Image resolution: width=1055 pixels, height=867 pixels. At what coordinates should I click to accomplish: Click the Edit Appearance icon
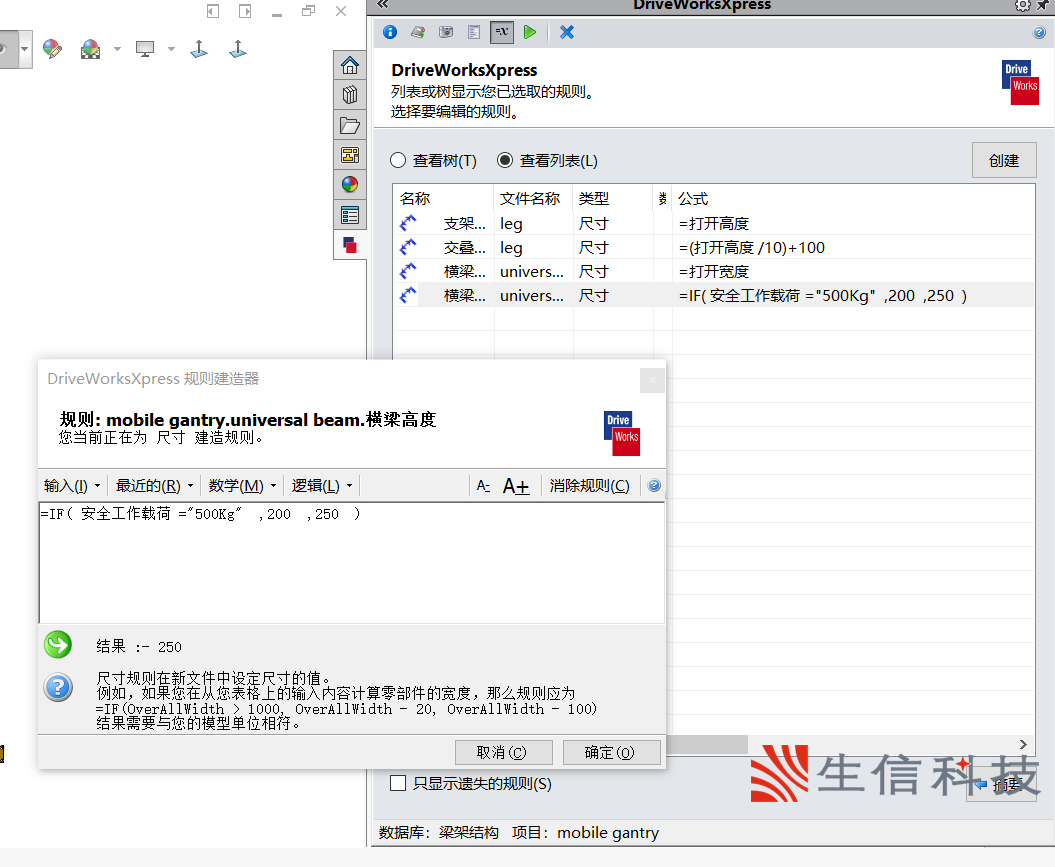[x=52, y=48]
